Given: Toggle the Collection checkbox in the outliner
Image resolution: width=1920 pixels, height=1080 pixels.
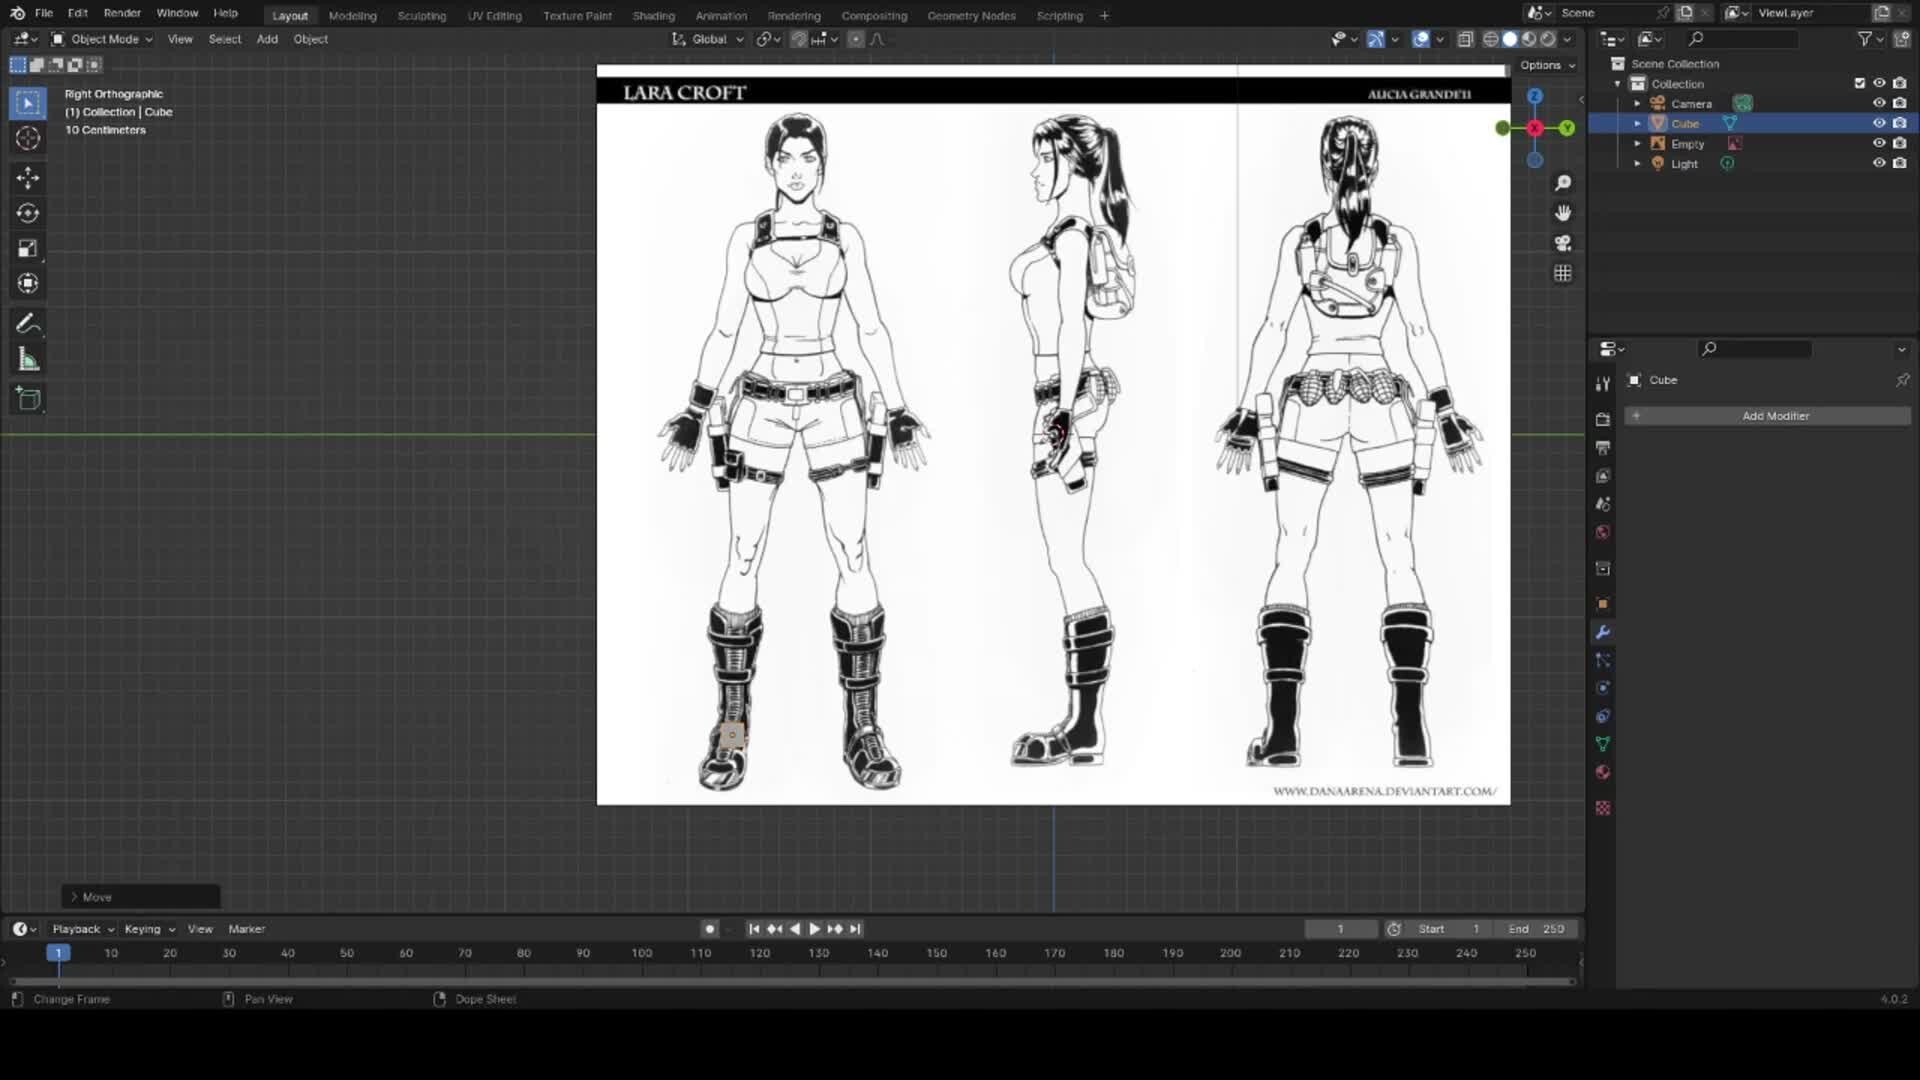Looking at the screenshot, I should (x=1859, y=84).
